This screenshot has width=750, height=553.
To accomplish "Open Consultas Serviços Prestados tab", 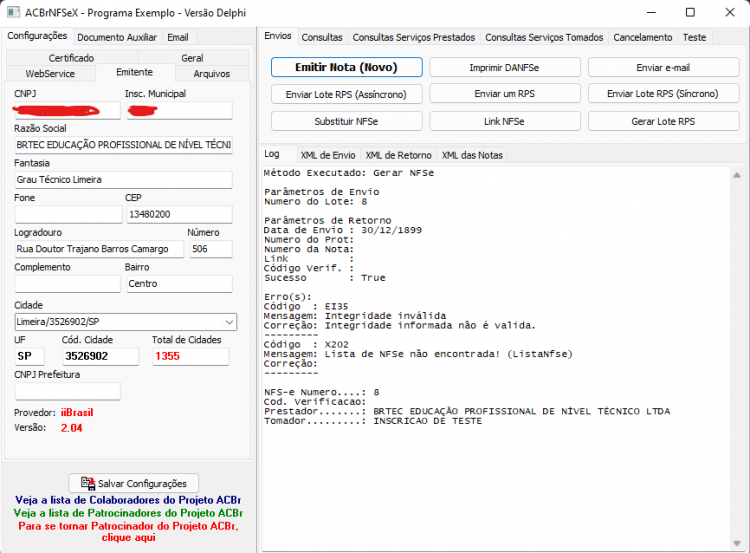I will coord(414,37).
